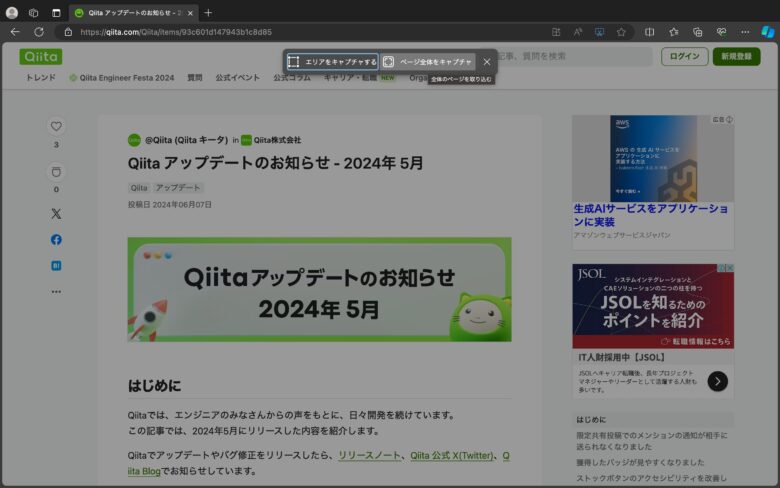
Task: Open Qiita Engineer Festa 2024 tab
Action: coord(122,78)
